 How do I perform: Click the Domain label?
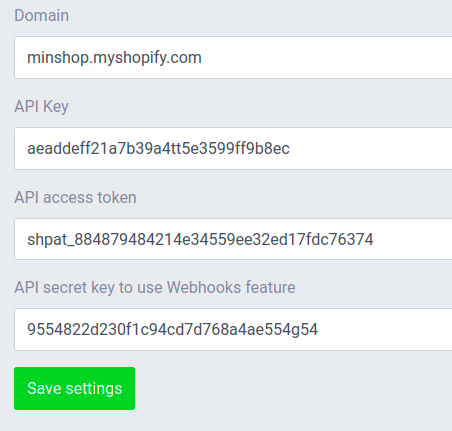(x=42, y=16)
